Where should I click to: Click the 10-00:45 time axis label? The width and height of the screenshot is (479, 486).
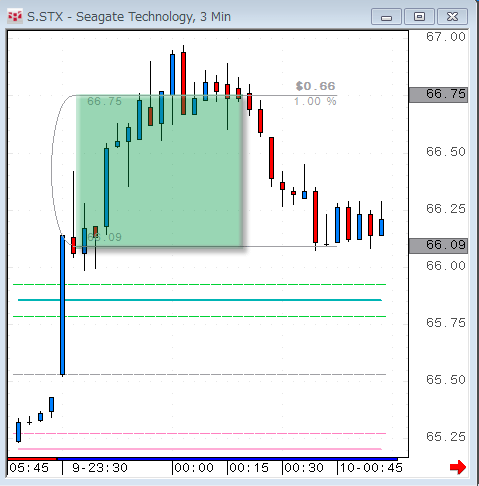(371, 468)
